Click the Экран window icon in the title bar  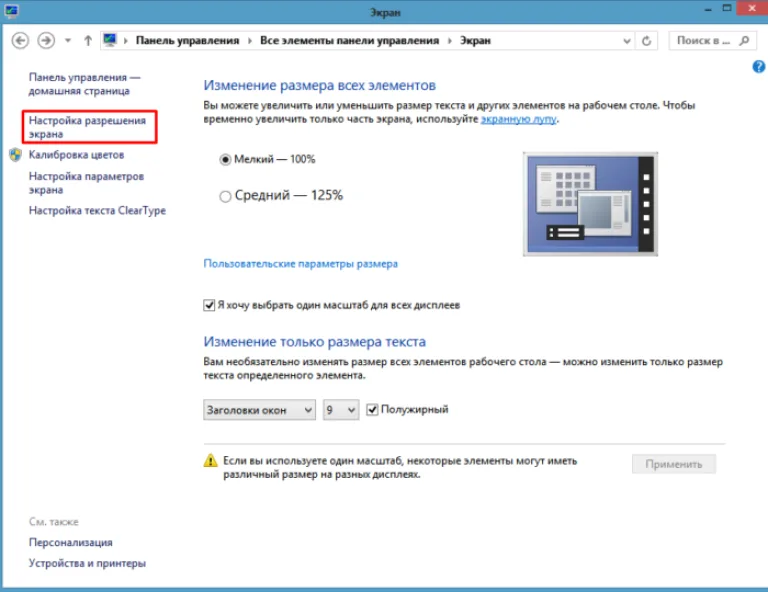[11, 10]
